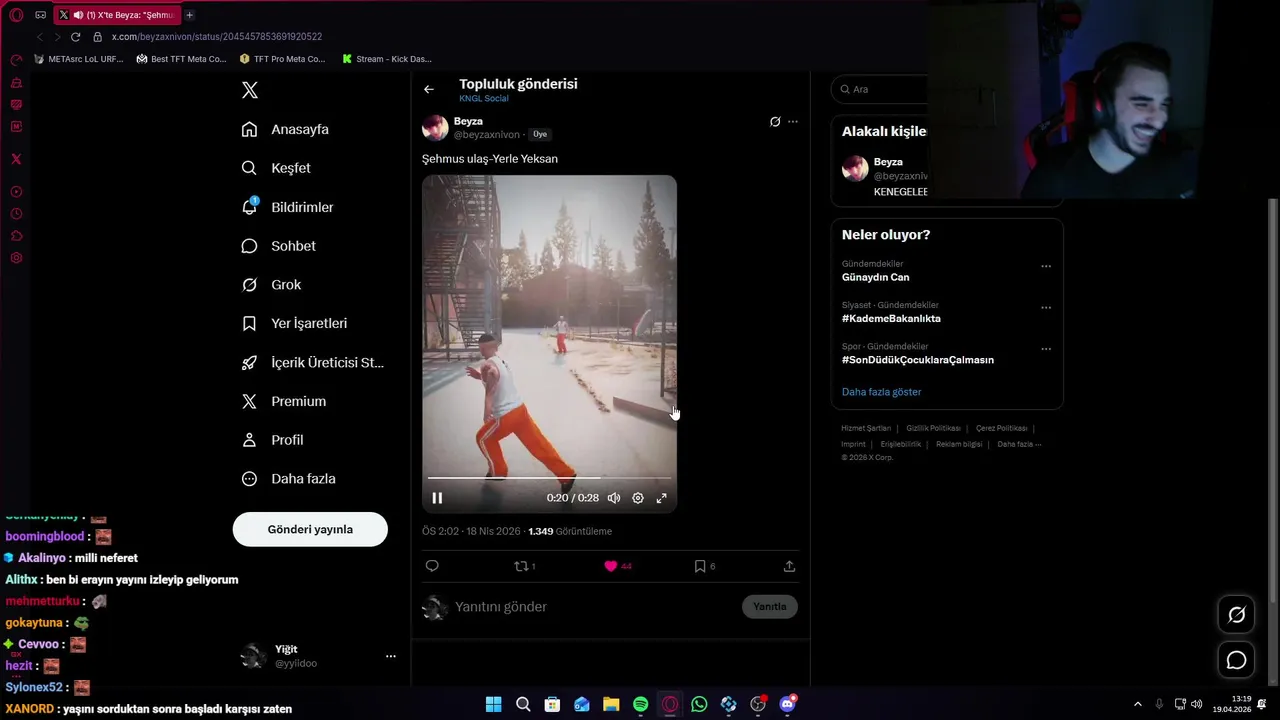Image resolution: width=1280 pixels, height=720 pixels.
Task: Open Yer İşaretleri bookmarks
Action: (294, 323)
